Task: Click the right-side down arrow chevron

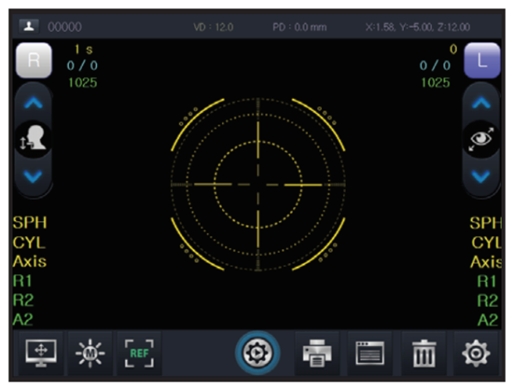Action: click(481, 176)
